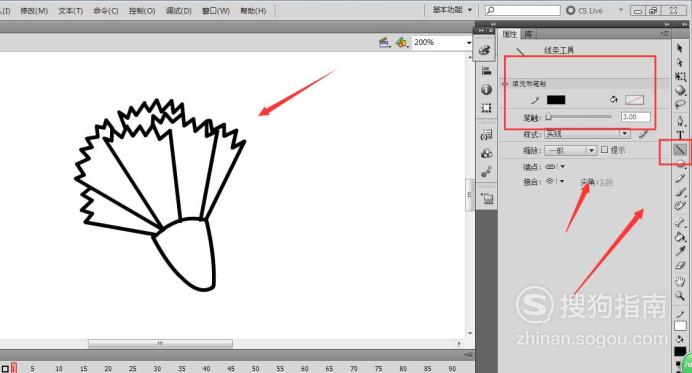
Task: Open the Code Snippets panel icon
Action: [x=486, y=135]
